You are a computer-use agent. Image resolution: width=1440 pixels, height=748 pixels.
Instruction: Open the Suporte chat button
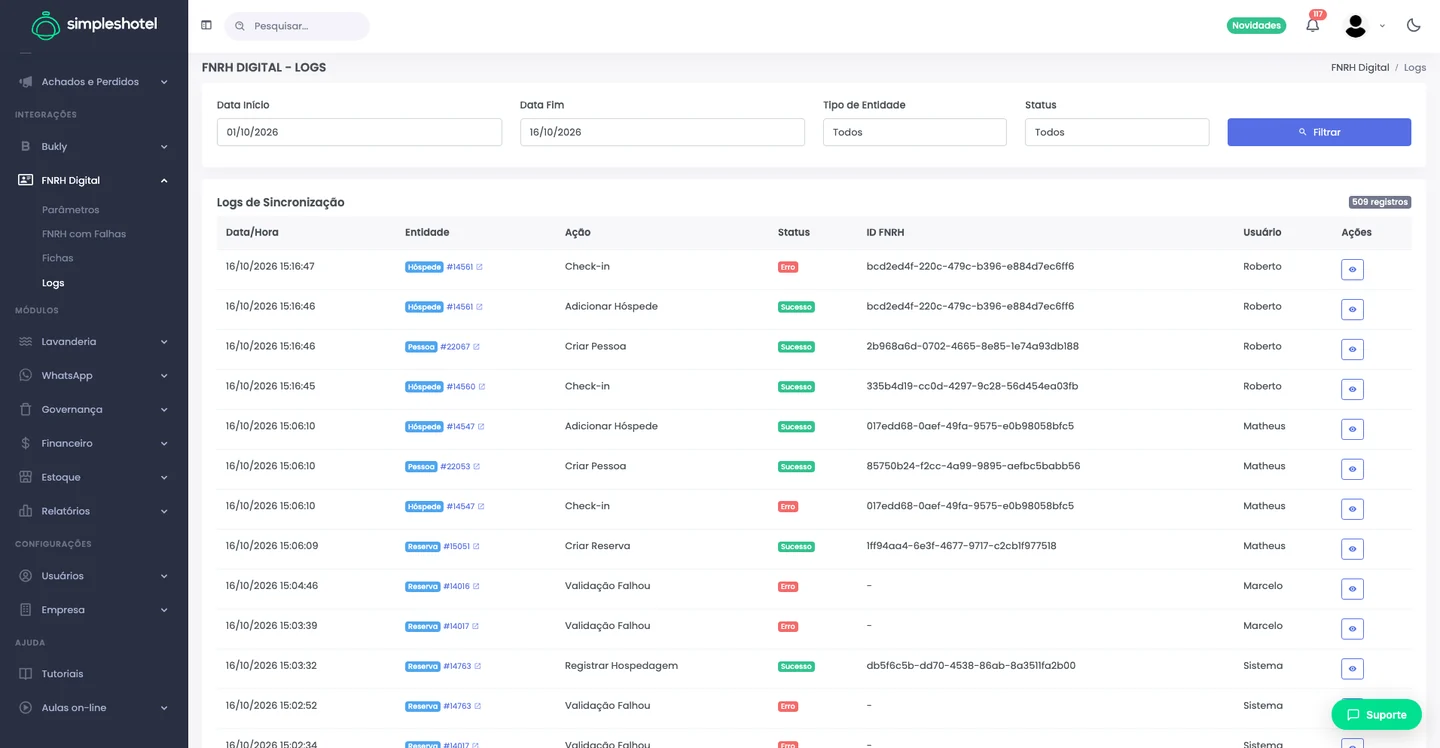pos(1376,715)
